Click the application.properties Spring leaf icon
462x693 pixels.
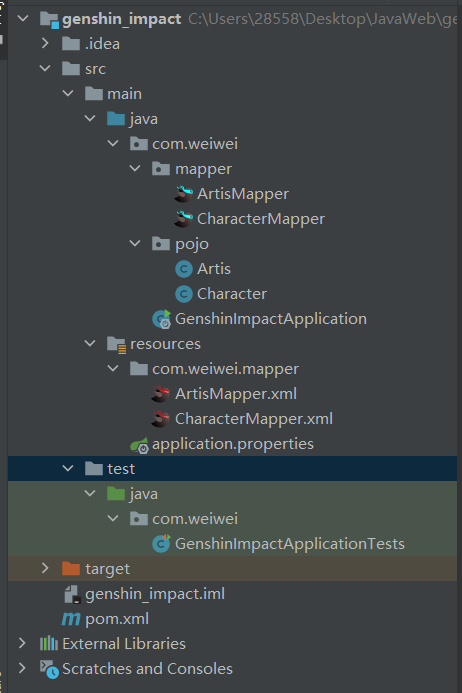[139, 445]
